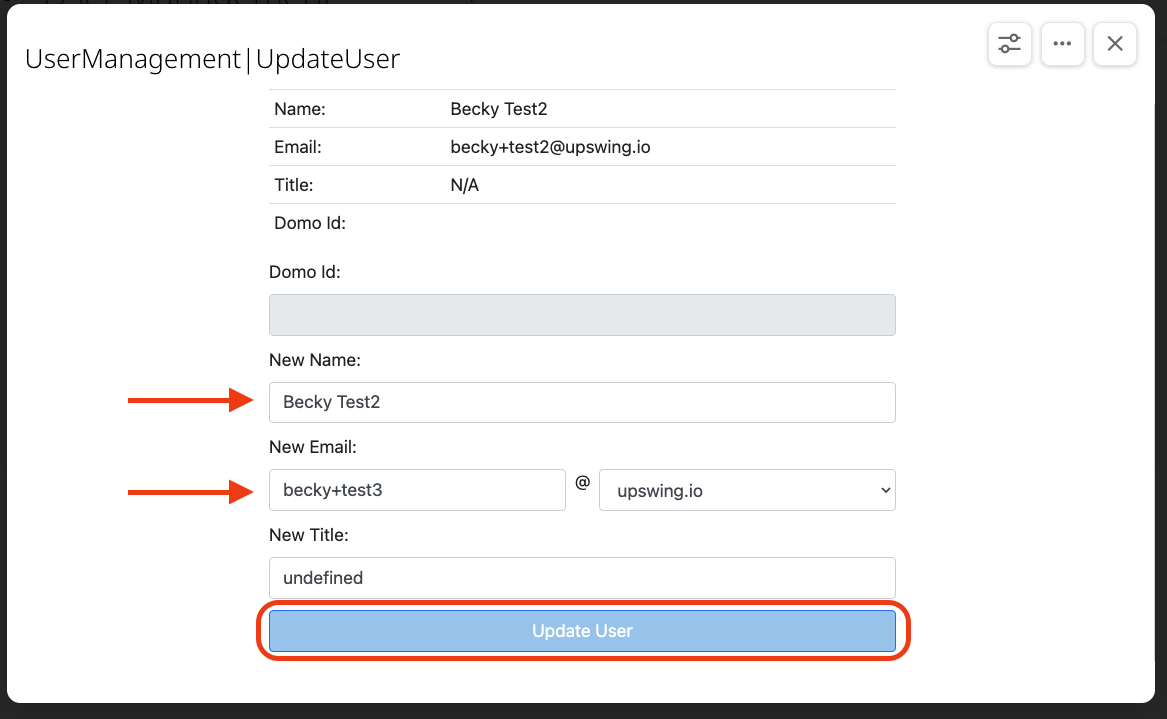Click the UserManagement|UpdateUser title text
Viewport: 1167px width, 719px height.
coord(212,59)
